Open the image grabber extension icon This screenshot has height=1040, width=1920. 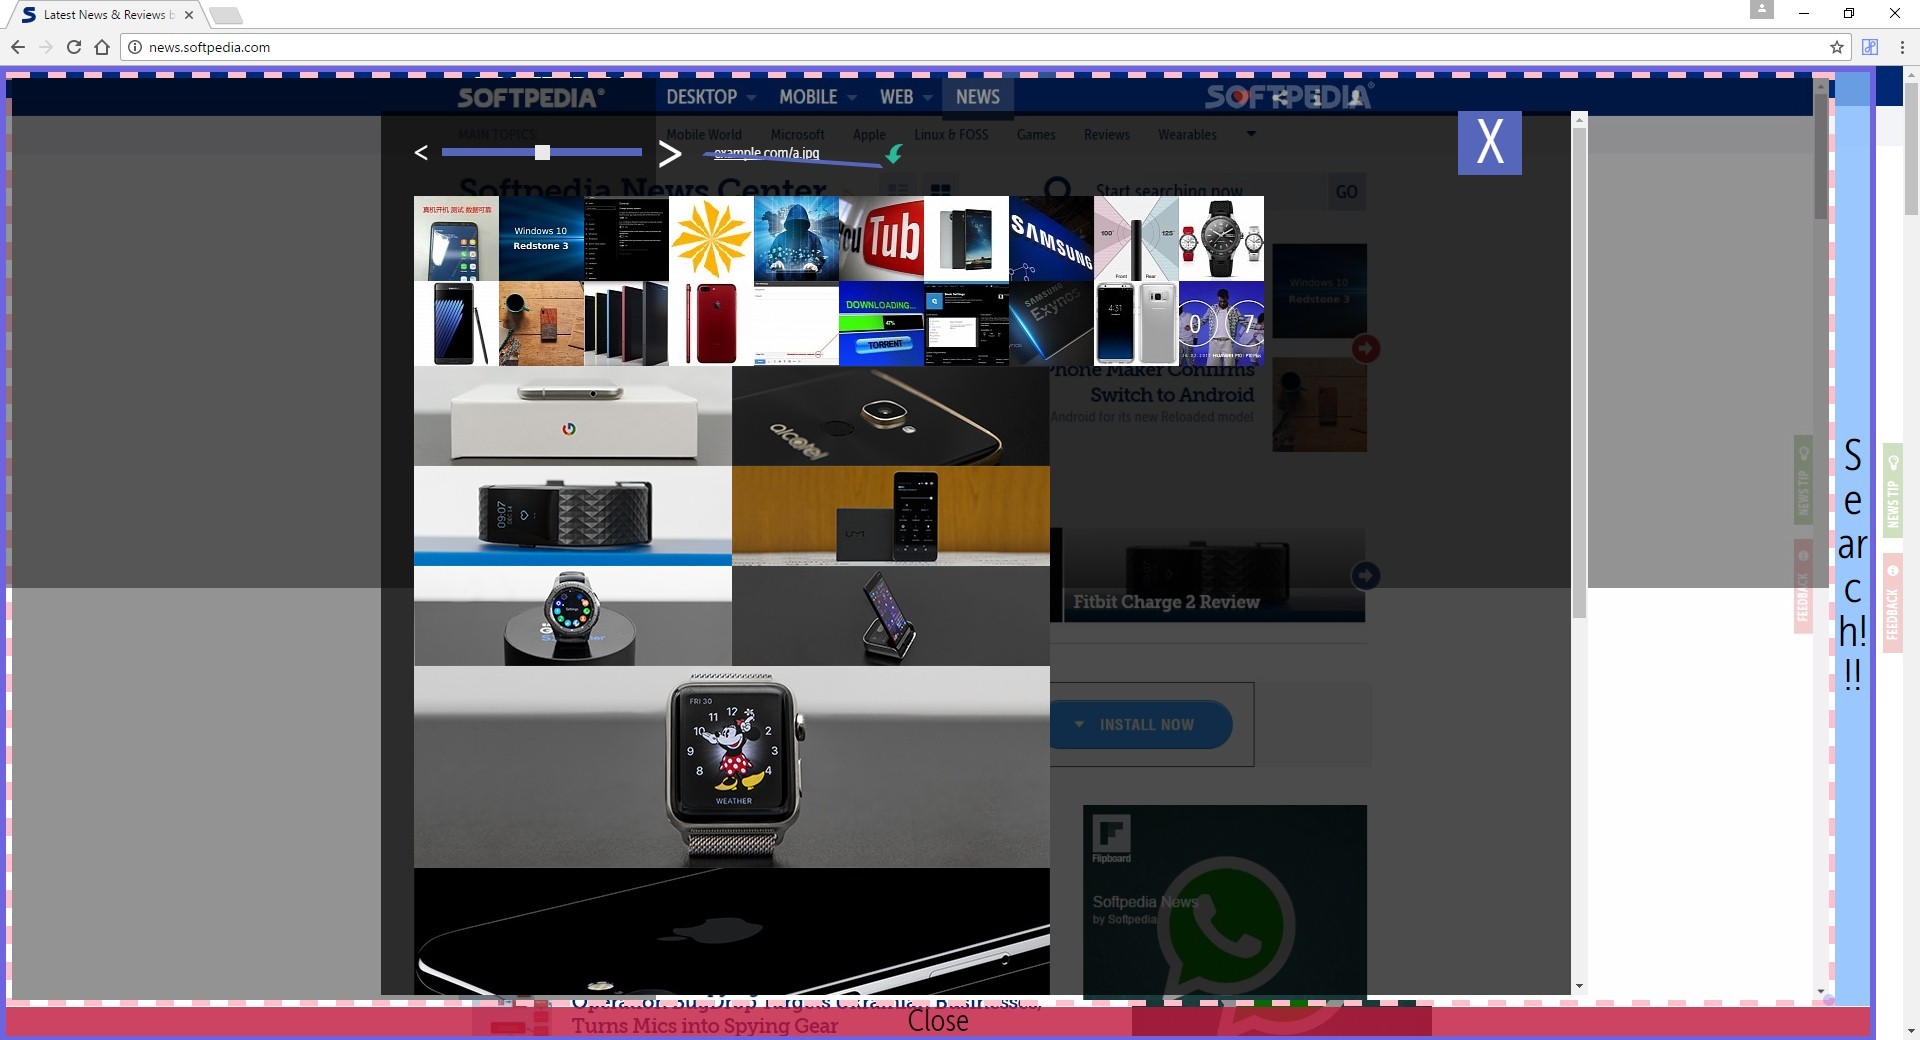tap(1870, 47)
